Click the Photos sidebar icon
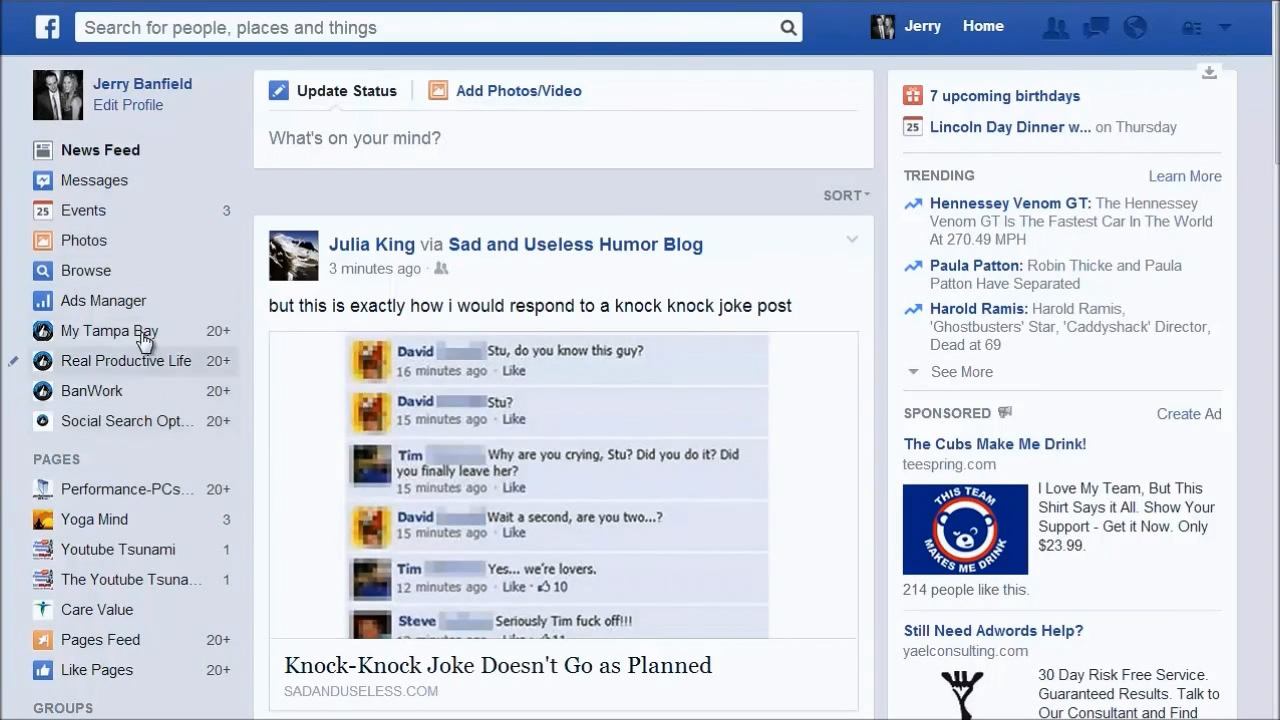Viewport: 1280px width, 720px height. pyautogui.click(x=42, y=240)
